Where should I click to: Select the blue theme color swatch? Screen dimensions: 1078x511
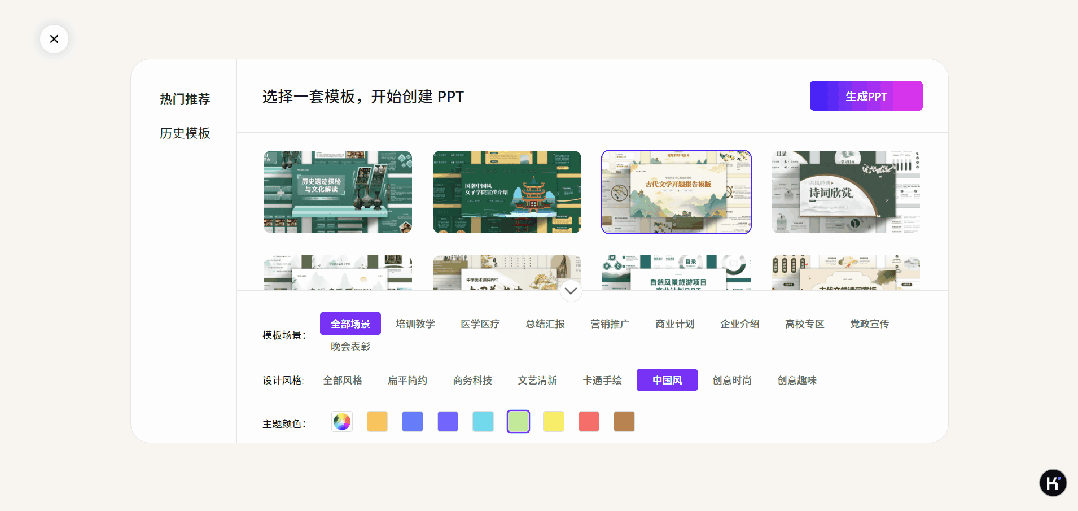coord(412,422)
